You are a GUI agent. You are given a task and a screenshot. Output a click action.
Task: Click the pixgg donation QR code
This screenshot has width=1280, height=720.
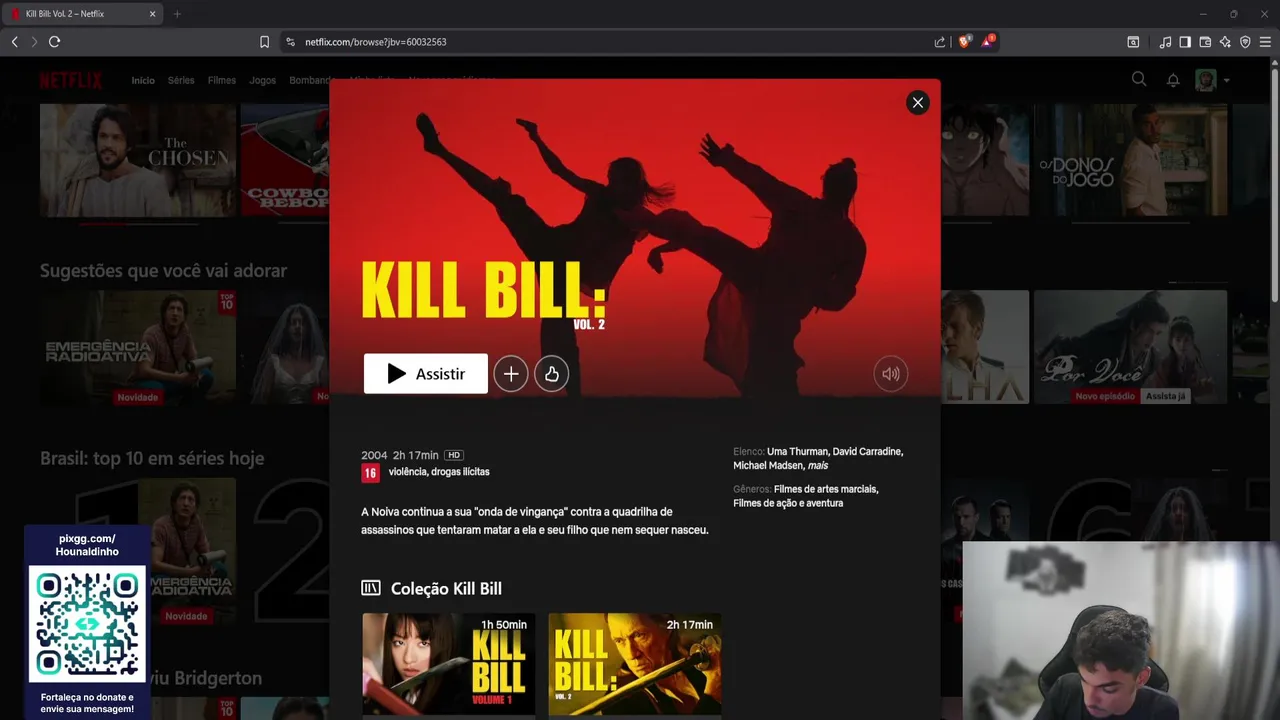click(87, 624)
